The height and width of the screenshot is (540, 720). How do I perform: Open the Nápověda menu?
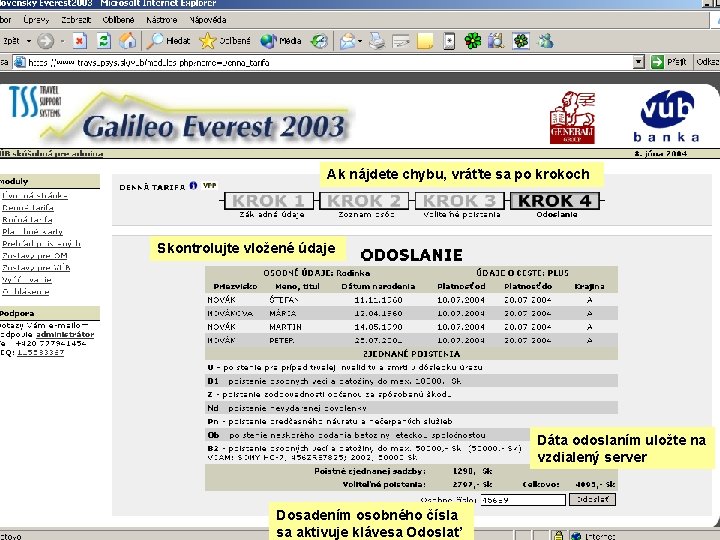pyautogui.click(x=208, y=20)
